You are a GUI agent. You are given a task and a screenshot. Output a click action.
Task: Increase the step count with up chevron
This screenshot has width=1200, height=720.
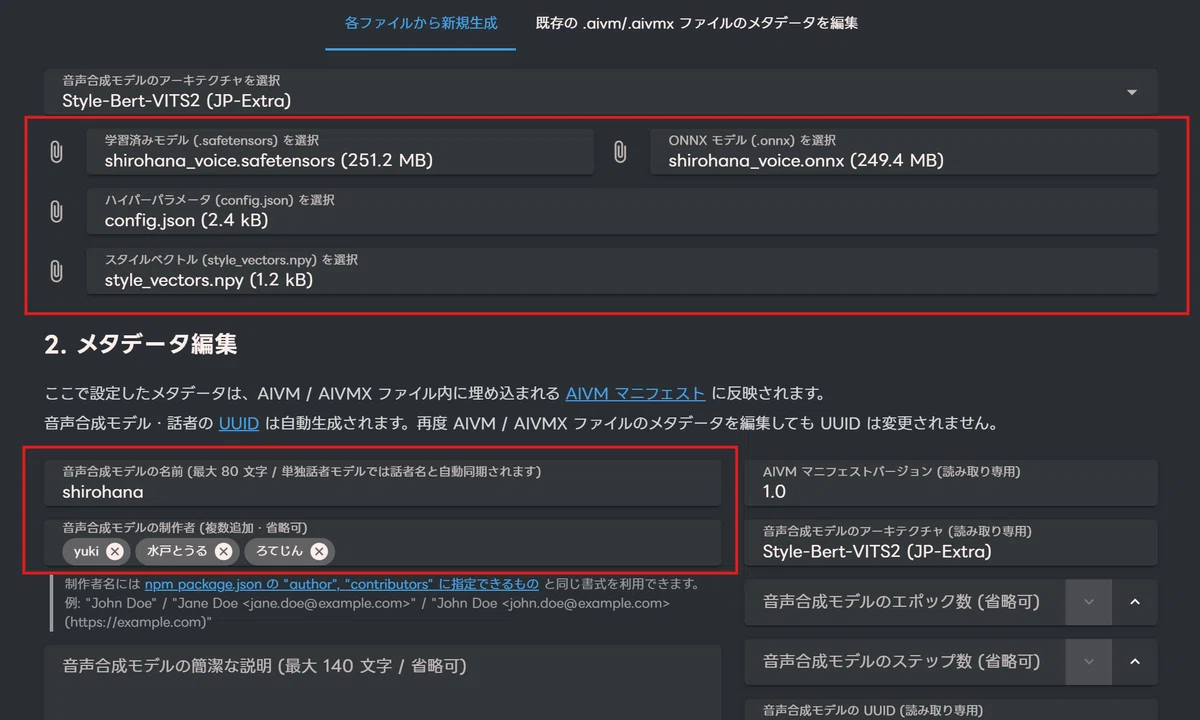click(1135, 662)
